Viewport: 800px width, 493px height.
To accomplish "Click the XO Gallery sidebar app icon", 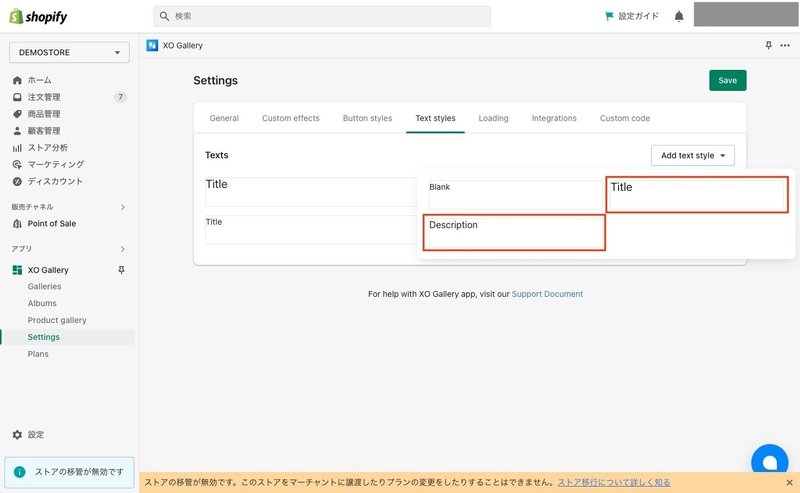I will [x=17, y=270].
